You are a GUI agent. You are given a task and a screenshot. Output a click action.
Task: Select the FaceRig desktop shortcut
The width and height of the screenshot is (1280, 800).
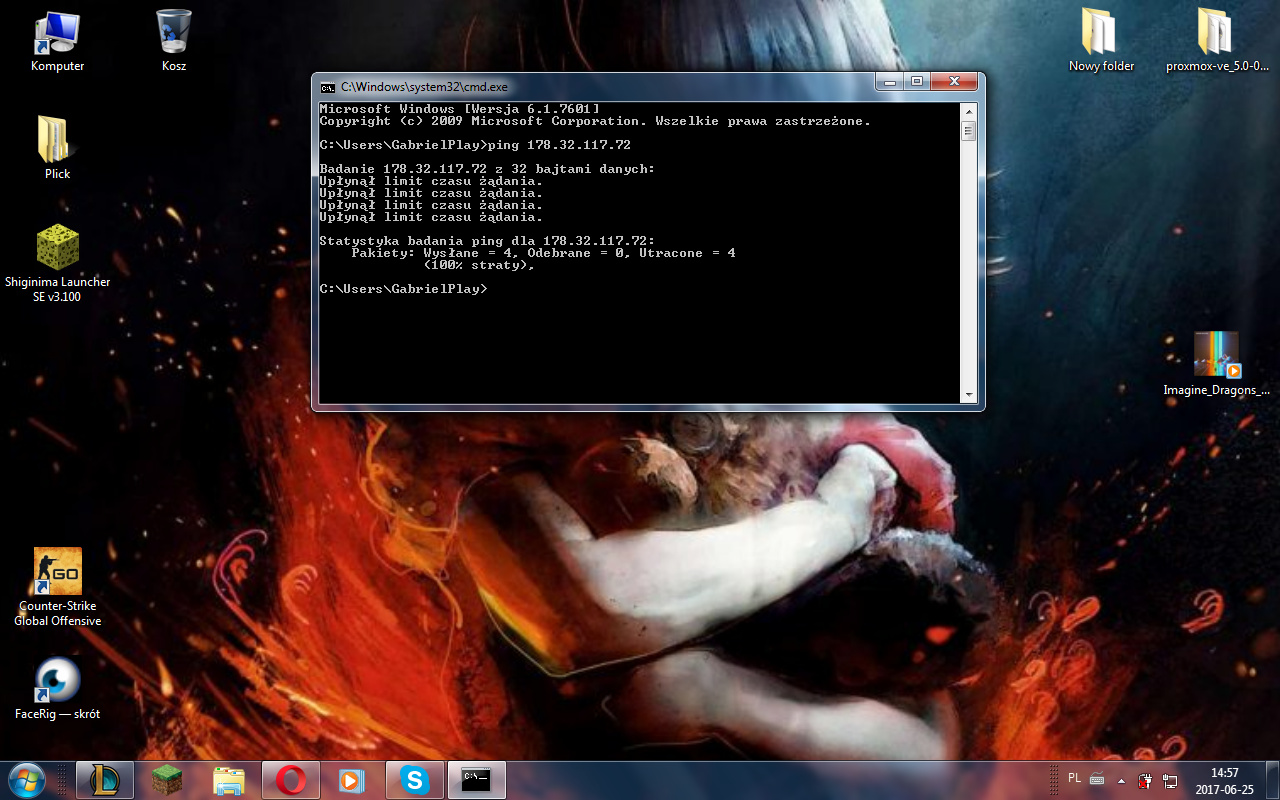click(57, 681)
